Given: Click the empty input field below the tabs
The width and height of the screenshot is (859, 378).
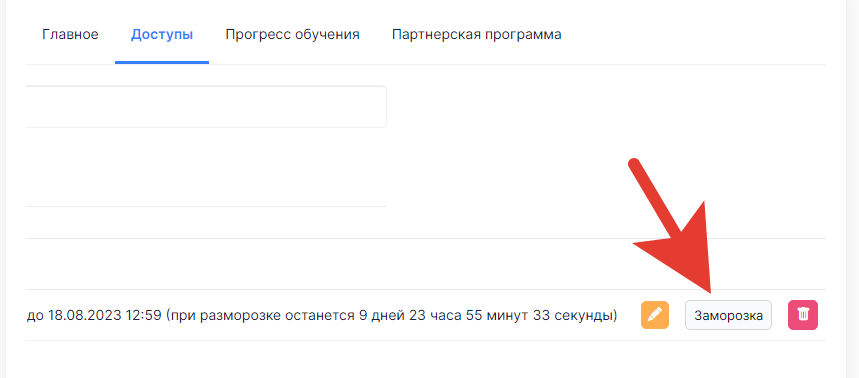Looking at the screenshot, I should [206, 106].
